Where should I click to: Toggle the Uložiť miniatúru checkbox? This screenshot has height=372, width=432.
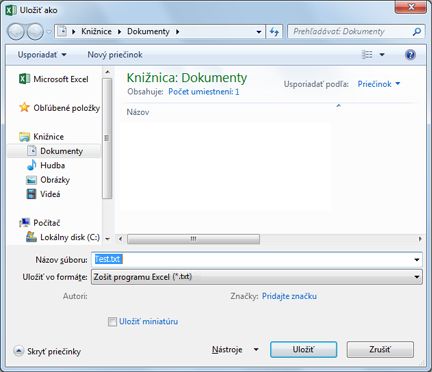click(x=112, y=322)
